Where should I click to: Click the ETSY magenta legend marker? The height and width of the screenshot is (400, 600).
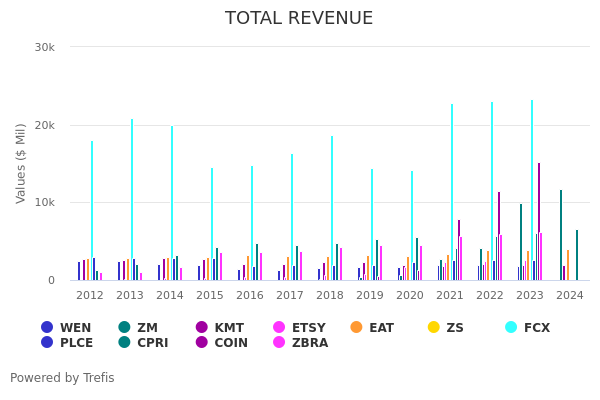tap(279, 327)
